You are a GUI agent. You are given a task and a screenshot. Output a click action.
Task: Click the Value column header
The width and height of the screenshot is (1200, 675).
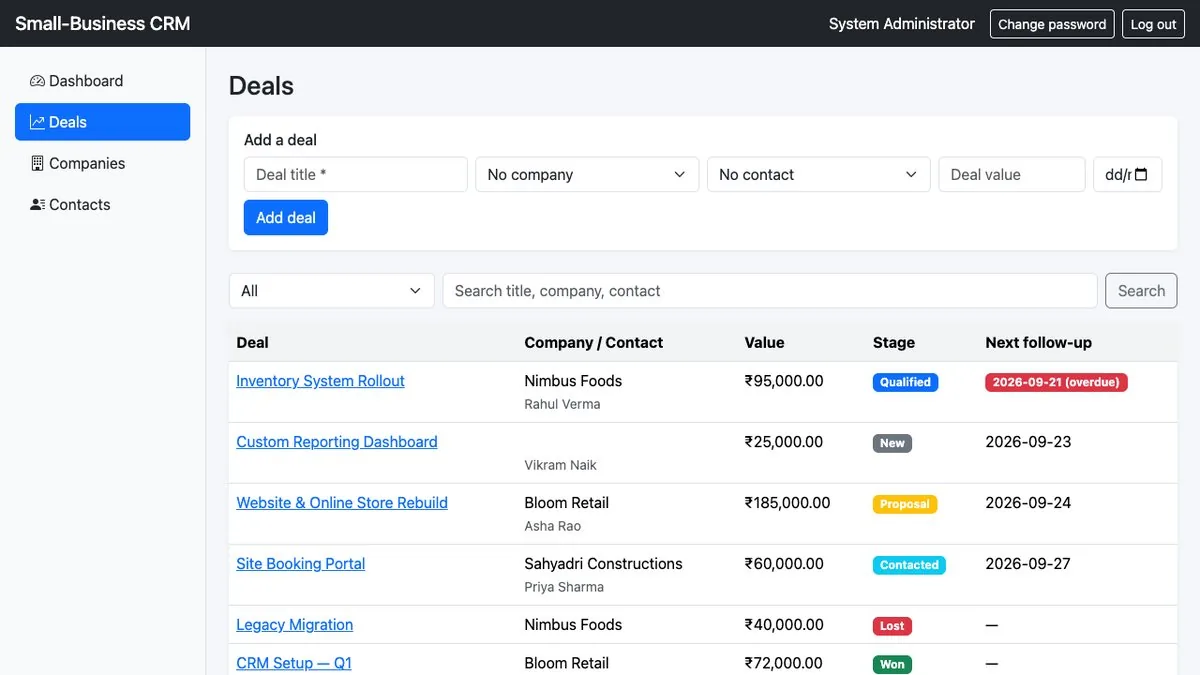(x=764, y=342)
